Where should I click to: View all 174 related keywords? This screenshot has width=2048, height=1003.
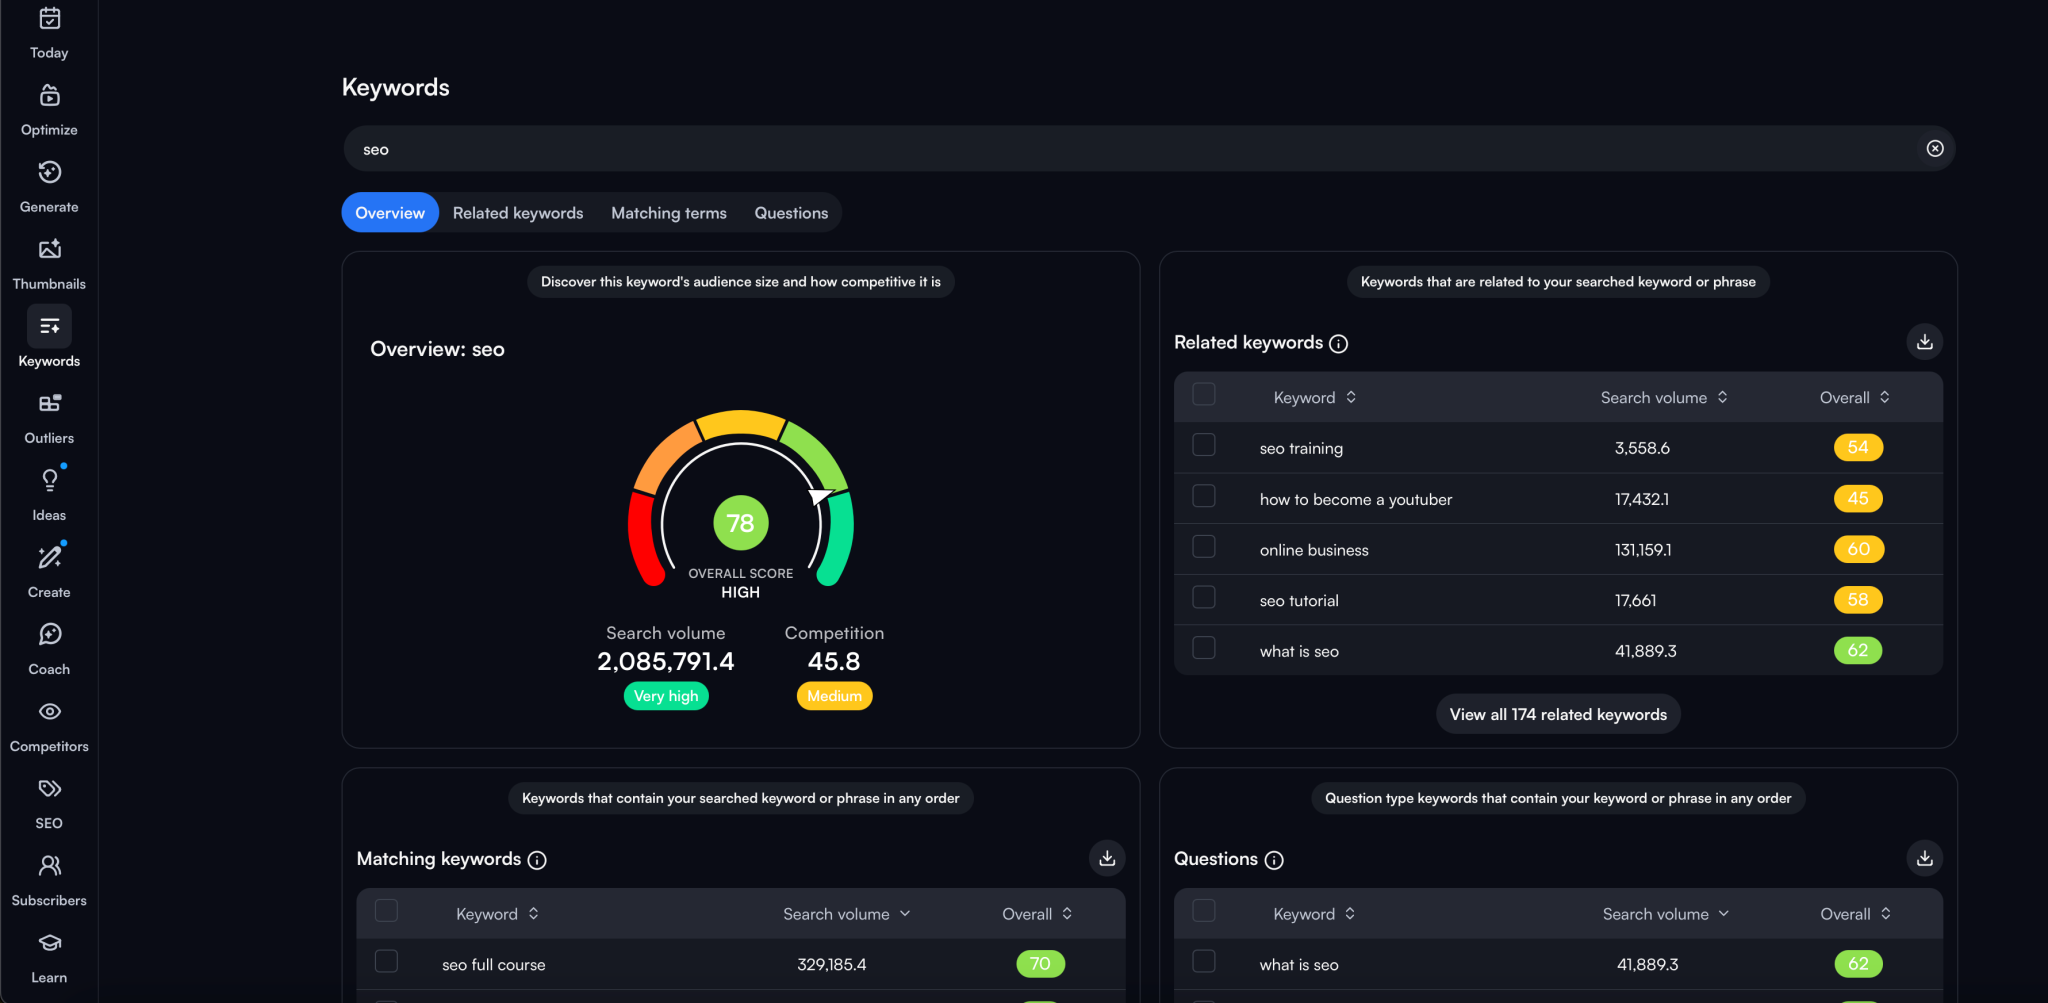[x=1558, y=714]
